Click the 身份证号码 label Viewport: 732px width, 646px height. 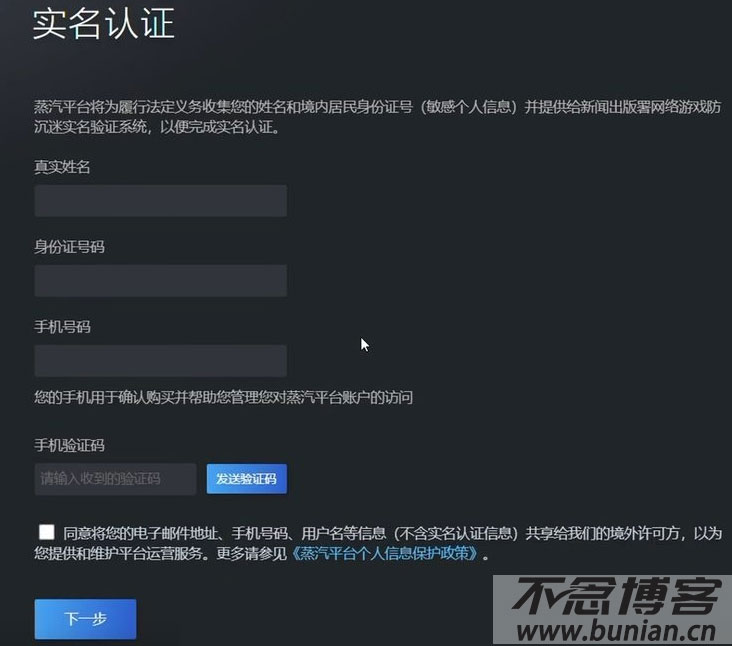pyautogui.click(x=69, y=246)
